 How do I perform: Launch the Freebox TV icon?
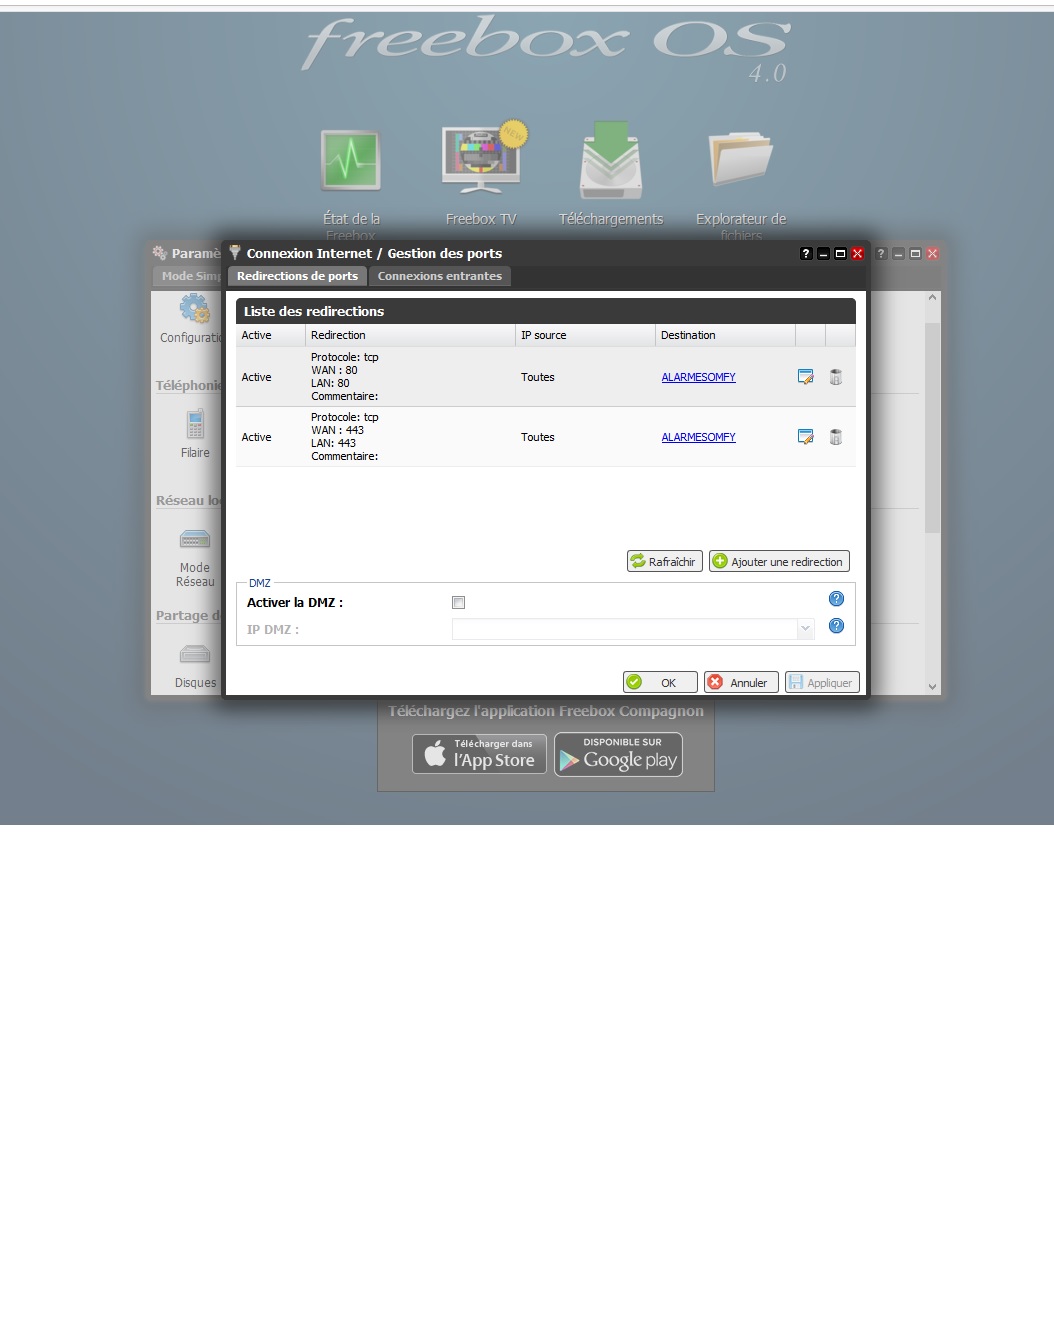[481, 160]
